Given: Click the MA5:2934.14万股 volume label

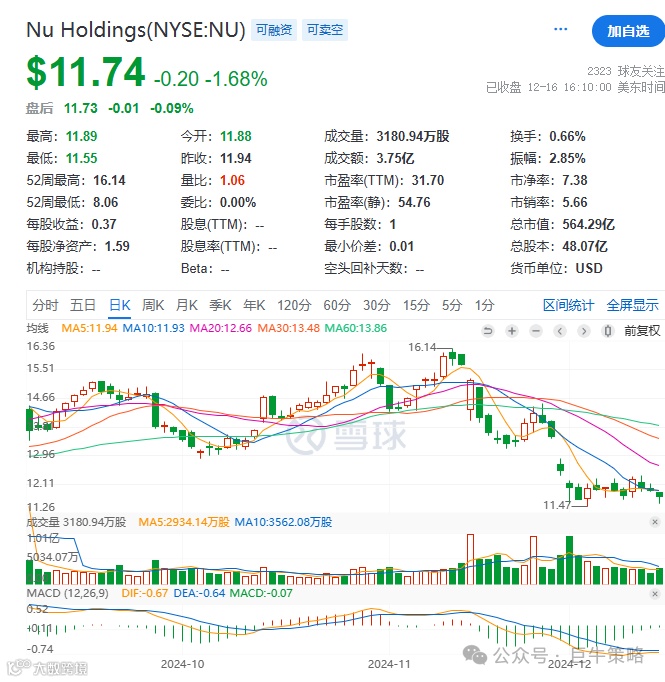Looking at the screenshot, I should (x=184, y=522).
